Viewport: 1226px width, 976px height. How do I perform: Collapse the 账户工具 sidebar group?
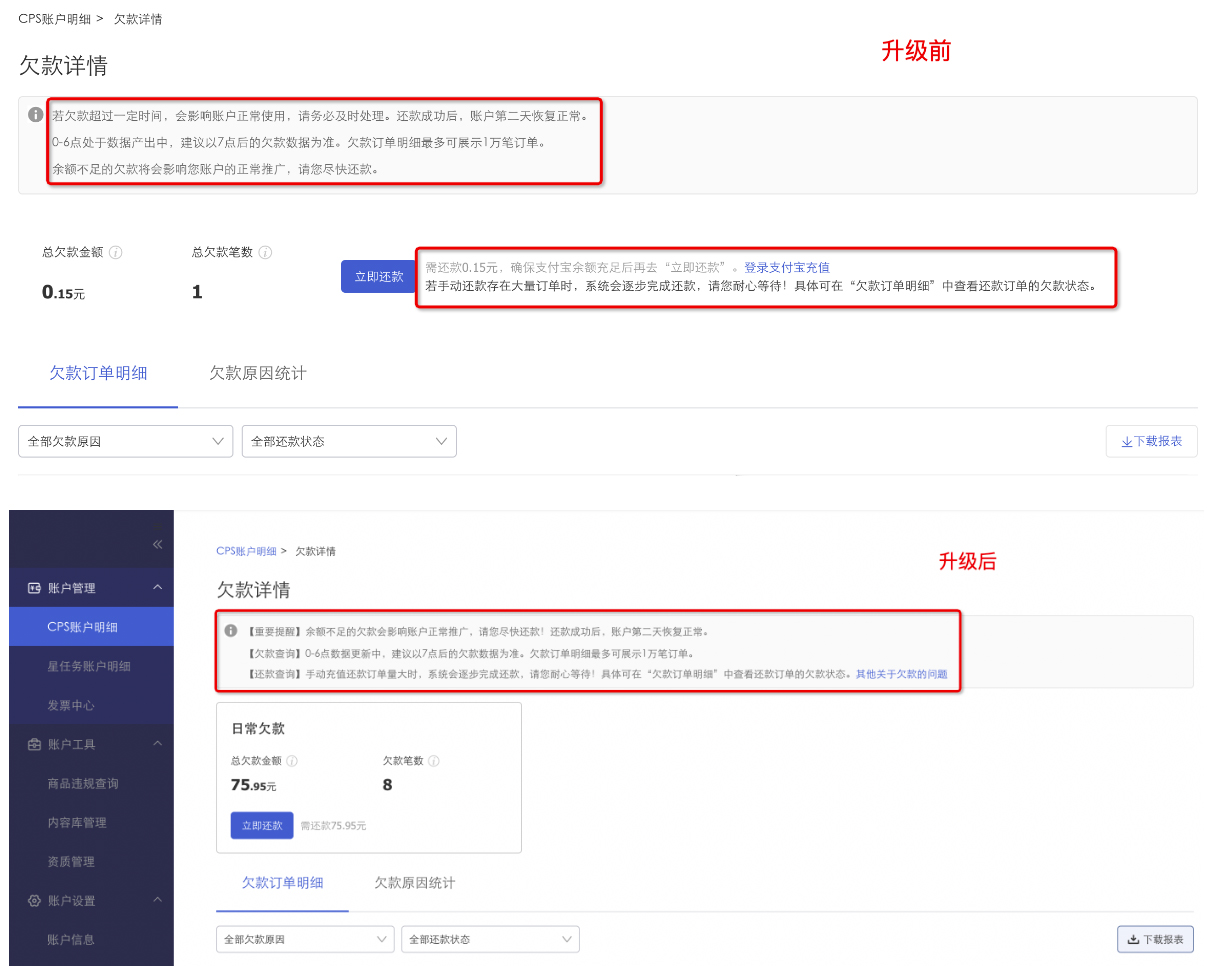coord(155,743)
